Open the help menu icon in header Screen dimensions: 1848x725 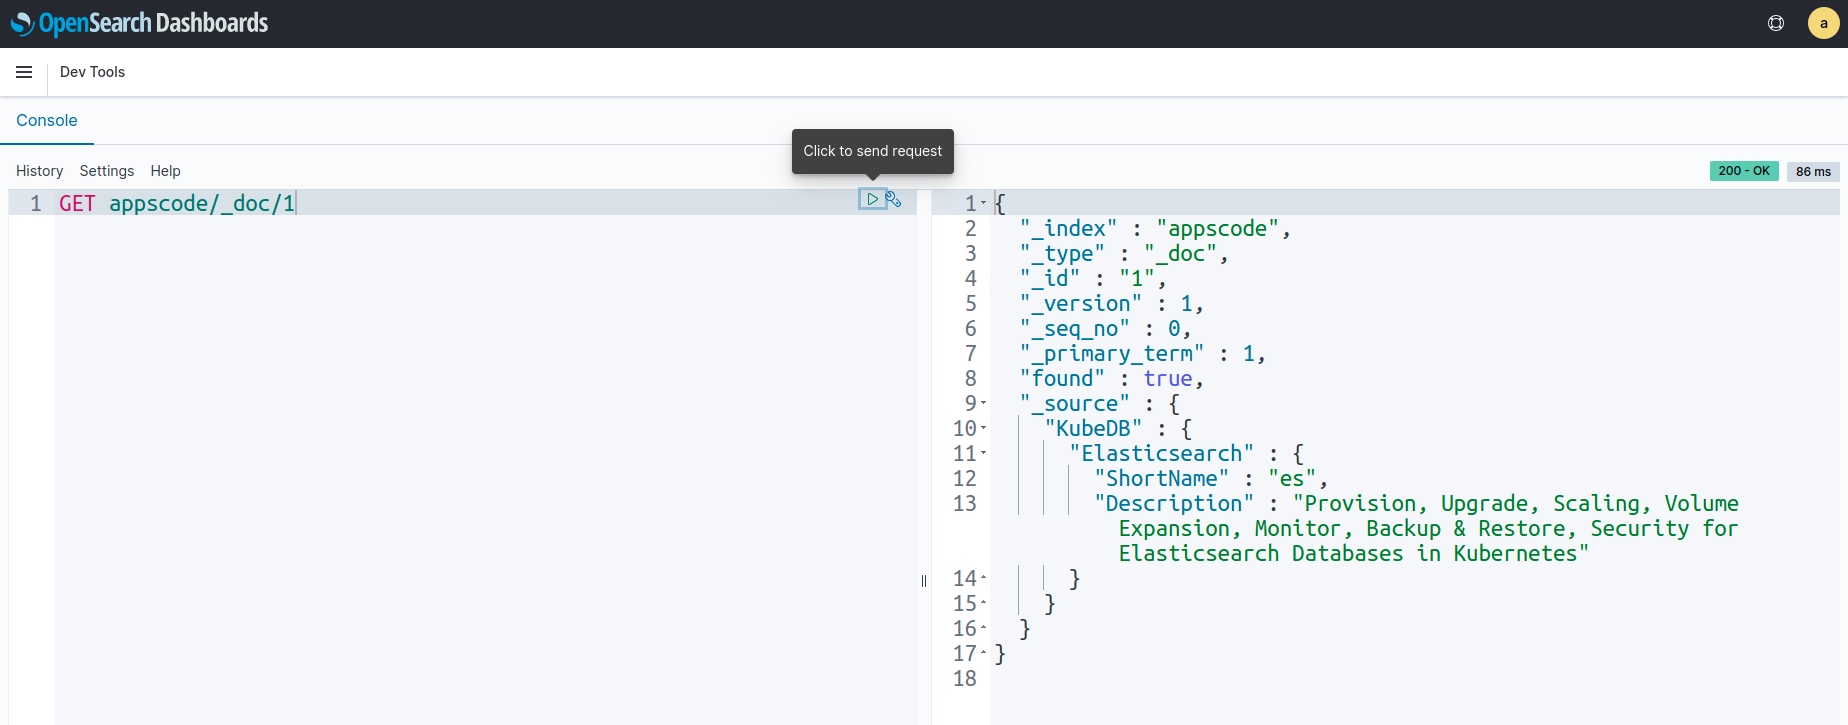(1776, 23)
